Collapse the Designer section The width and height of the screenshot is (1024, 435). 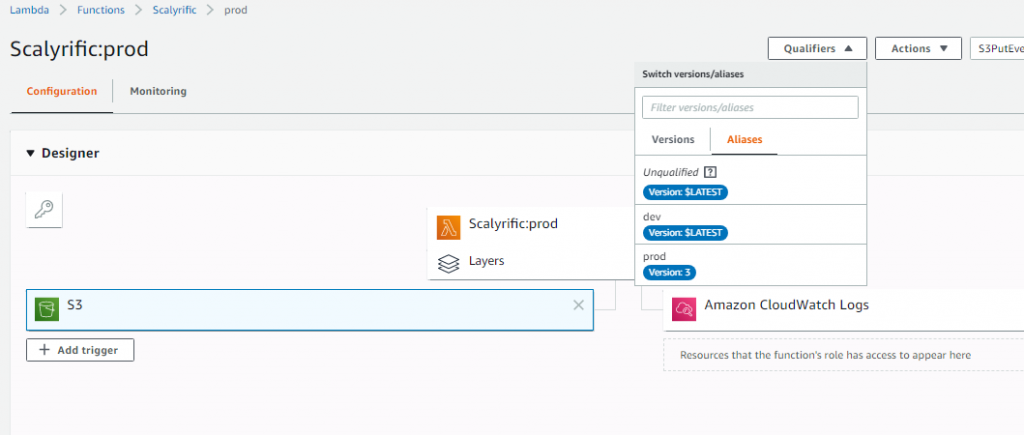tap(31, 154)
